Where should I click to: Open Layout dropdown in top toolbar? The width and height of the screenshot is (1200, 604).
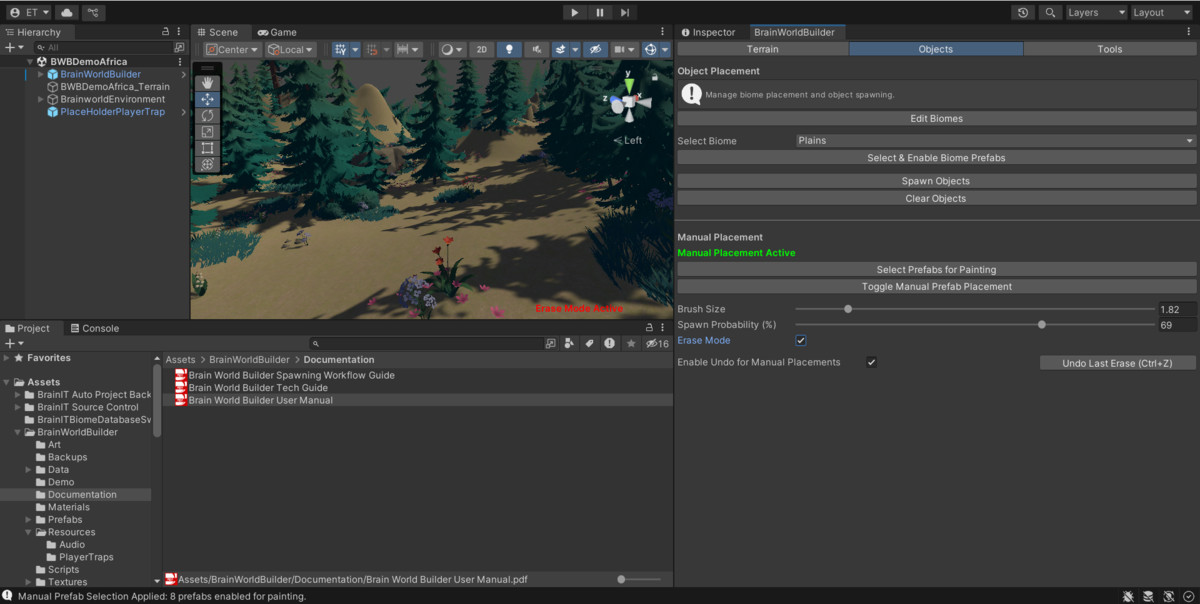coord(1161,12)
